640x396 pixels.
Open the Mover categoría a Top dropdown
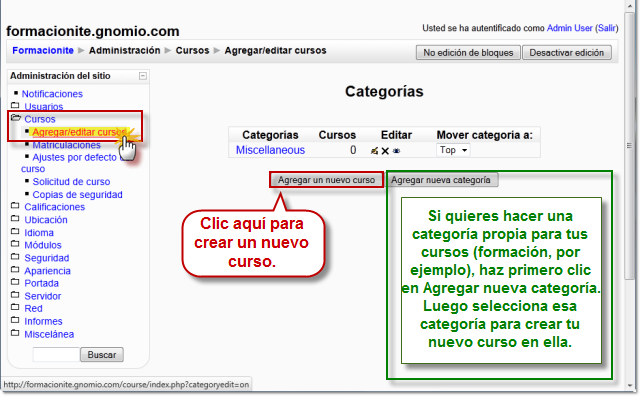tap(453, 150)
